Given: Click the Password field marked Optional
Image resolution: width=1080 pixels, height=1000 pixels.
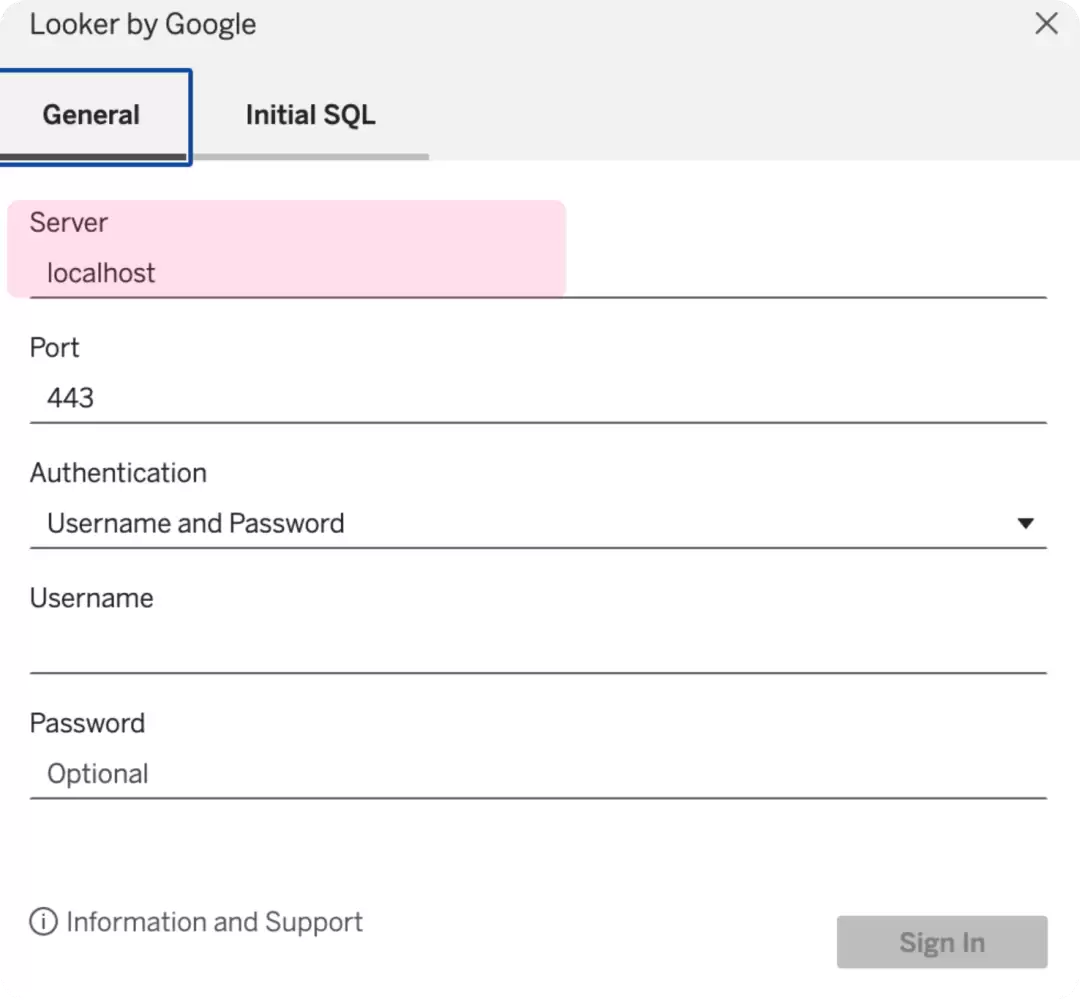Looking at the screenshot, I should [x=538, y=774].
